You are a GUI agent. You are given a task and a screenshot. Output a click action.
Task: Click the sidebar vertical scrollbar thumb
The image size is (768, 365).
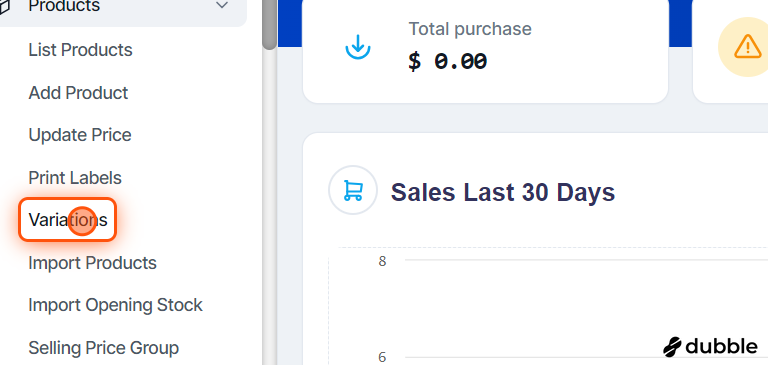coord(269,24)
